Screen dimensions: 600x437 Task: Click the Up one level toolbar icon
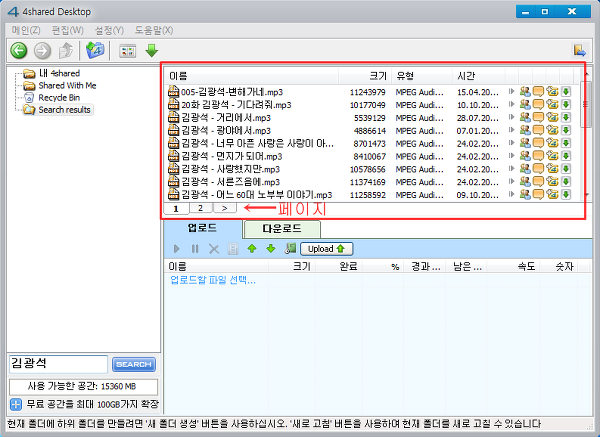pos(66,51)
